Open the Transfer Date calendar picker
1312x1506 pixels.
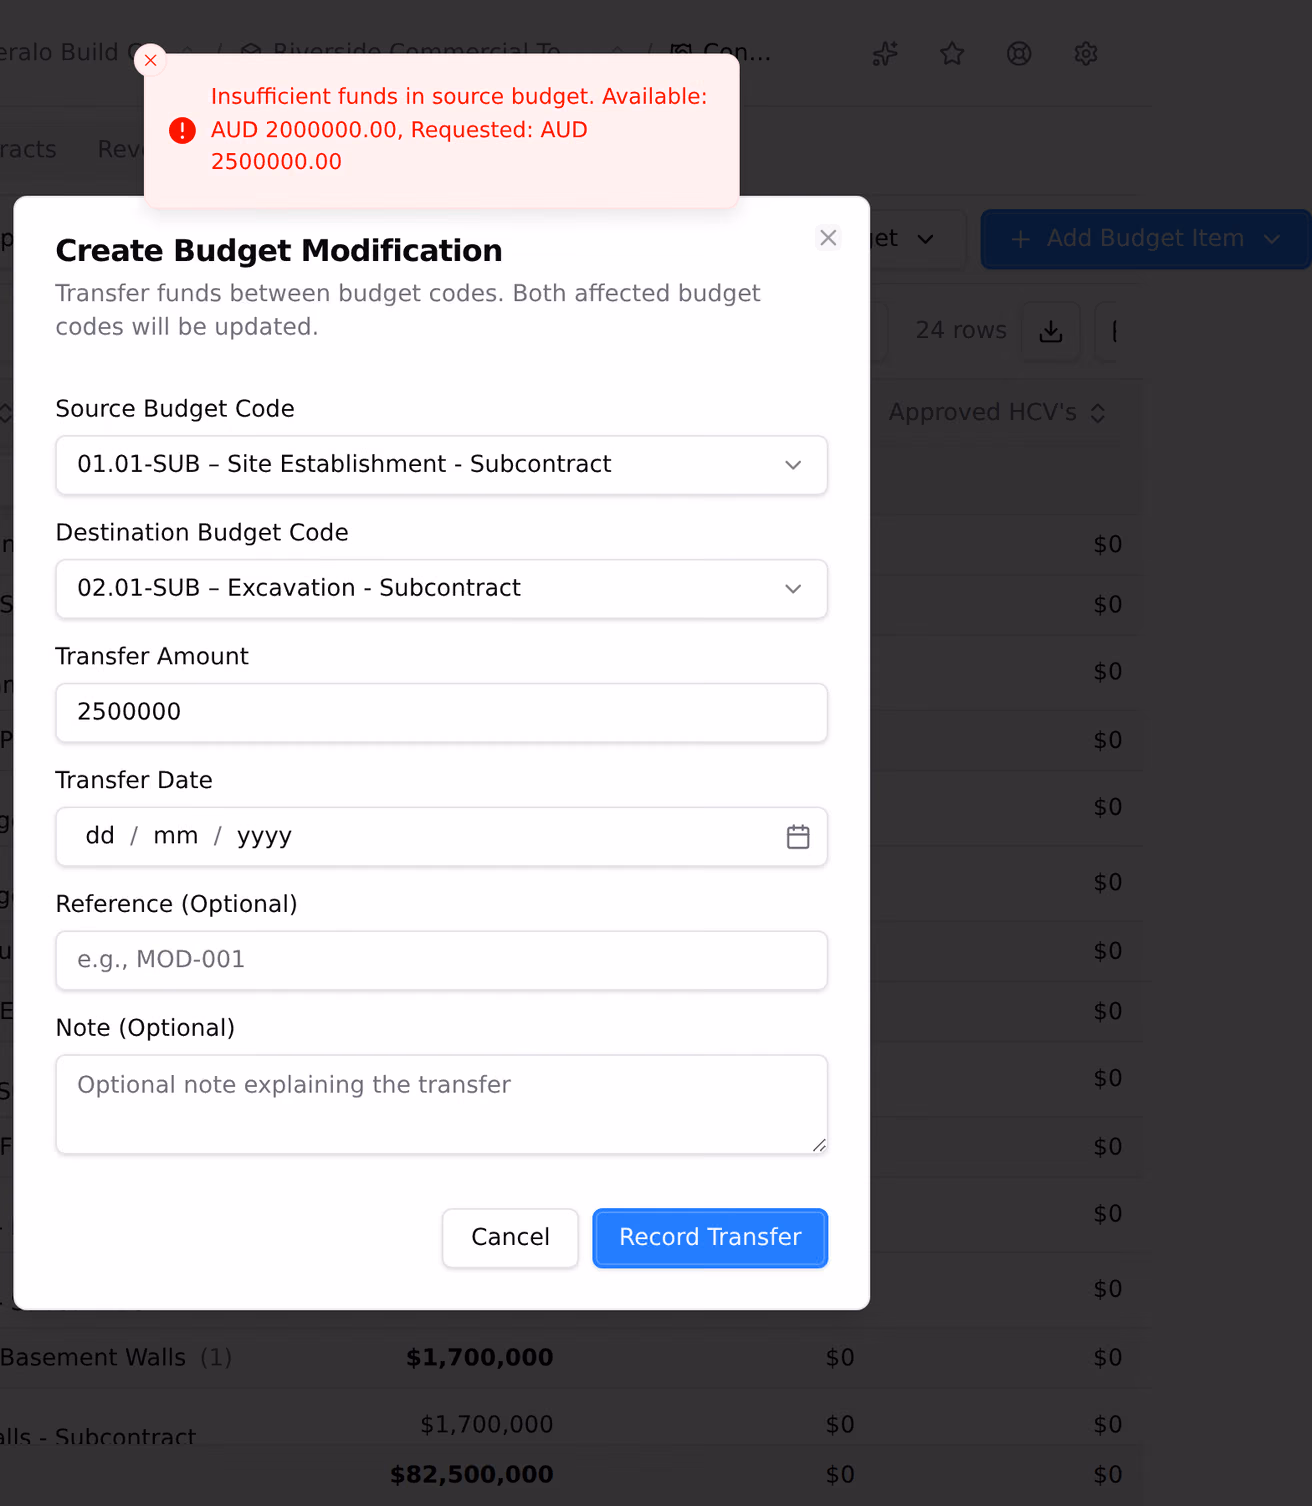pos(798,837)
